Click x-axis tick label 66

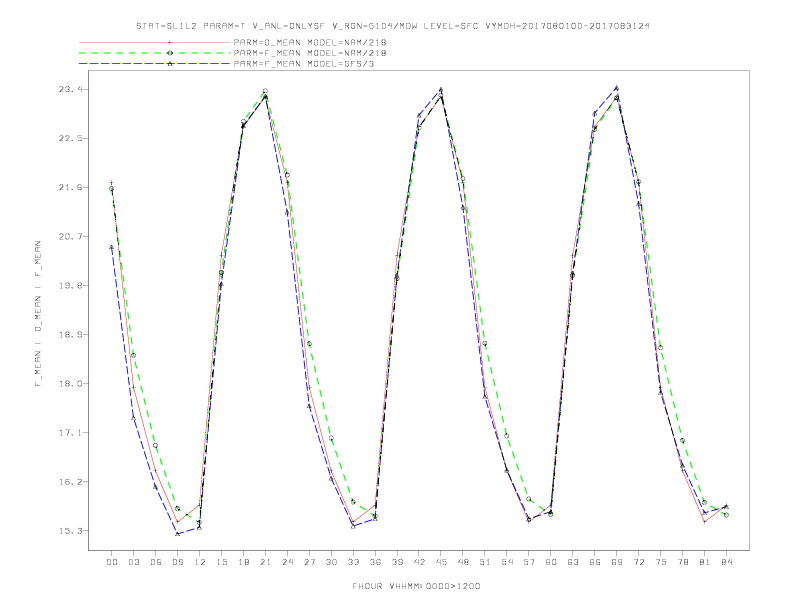[x=595, y=562]
